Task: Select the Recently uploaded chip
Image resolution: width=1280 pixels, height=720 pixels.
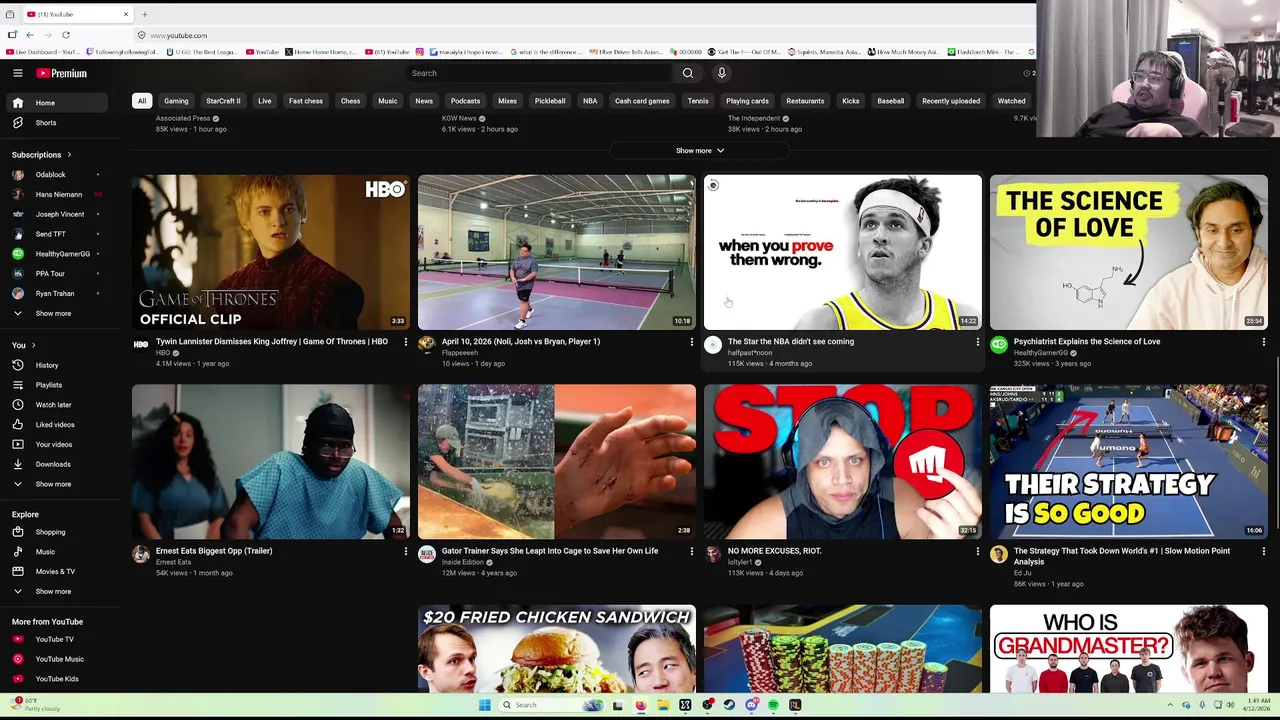Action: click(x=951, y=101)
